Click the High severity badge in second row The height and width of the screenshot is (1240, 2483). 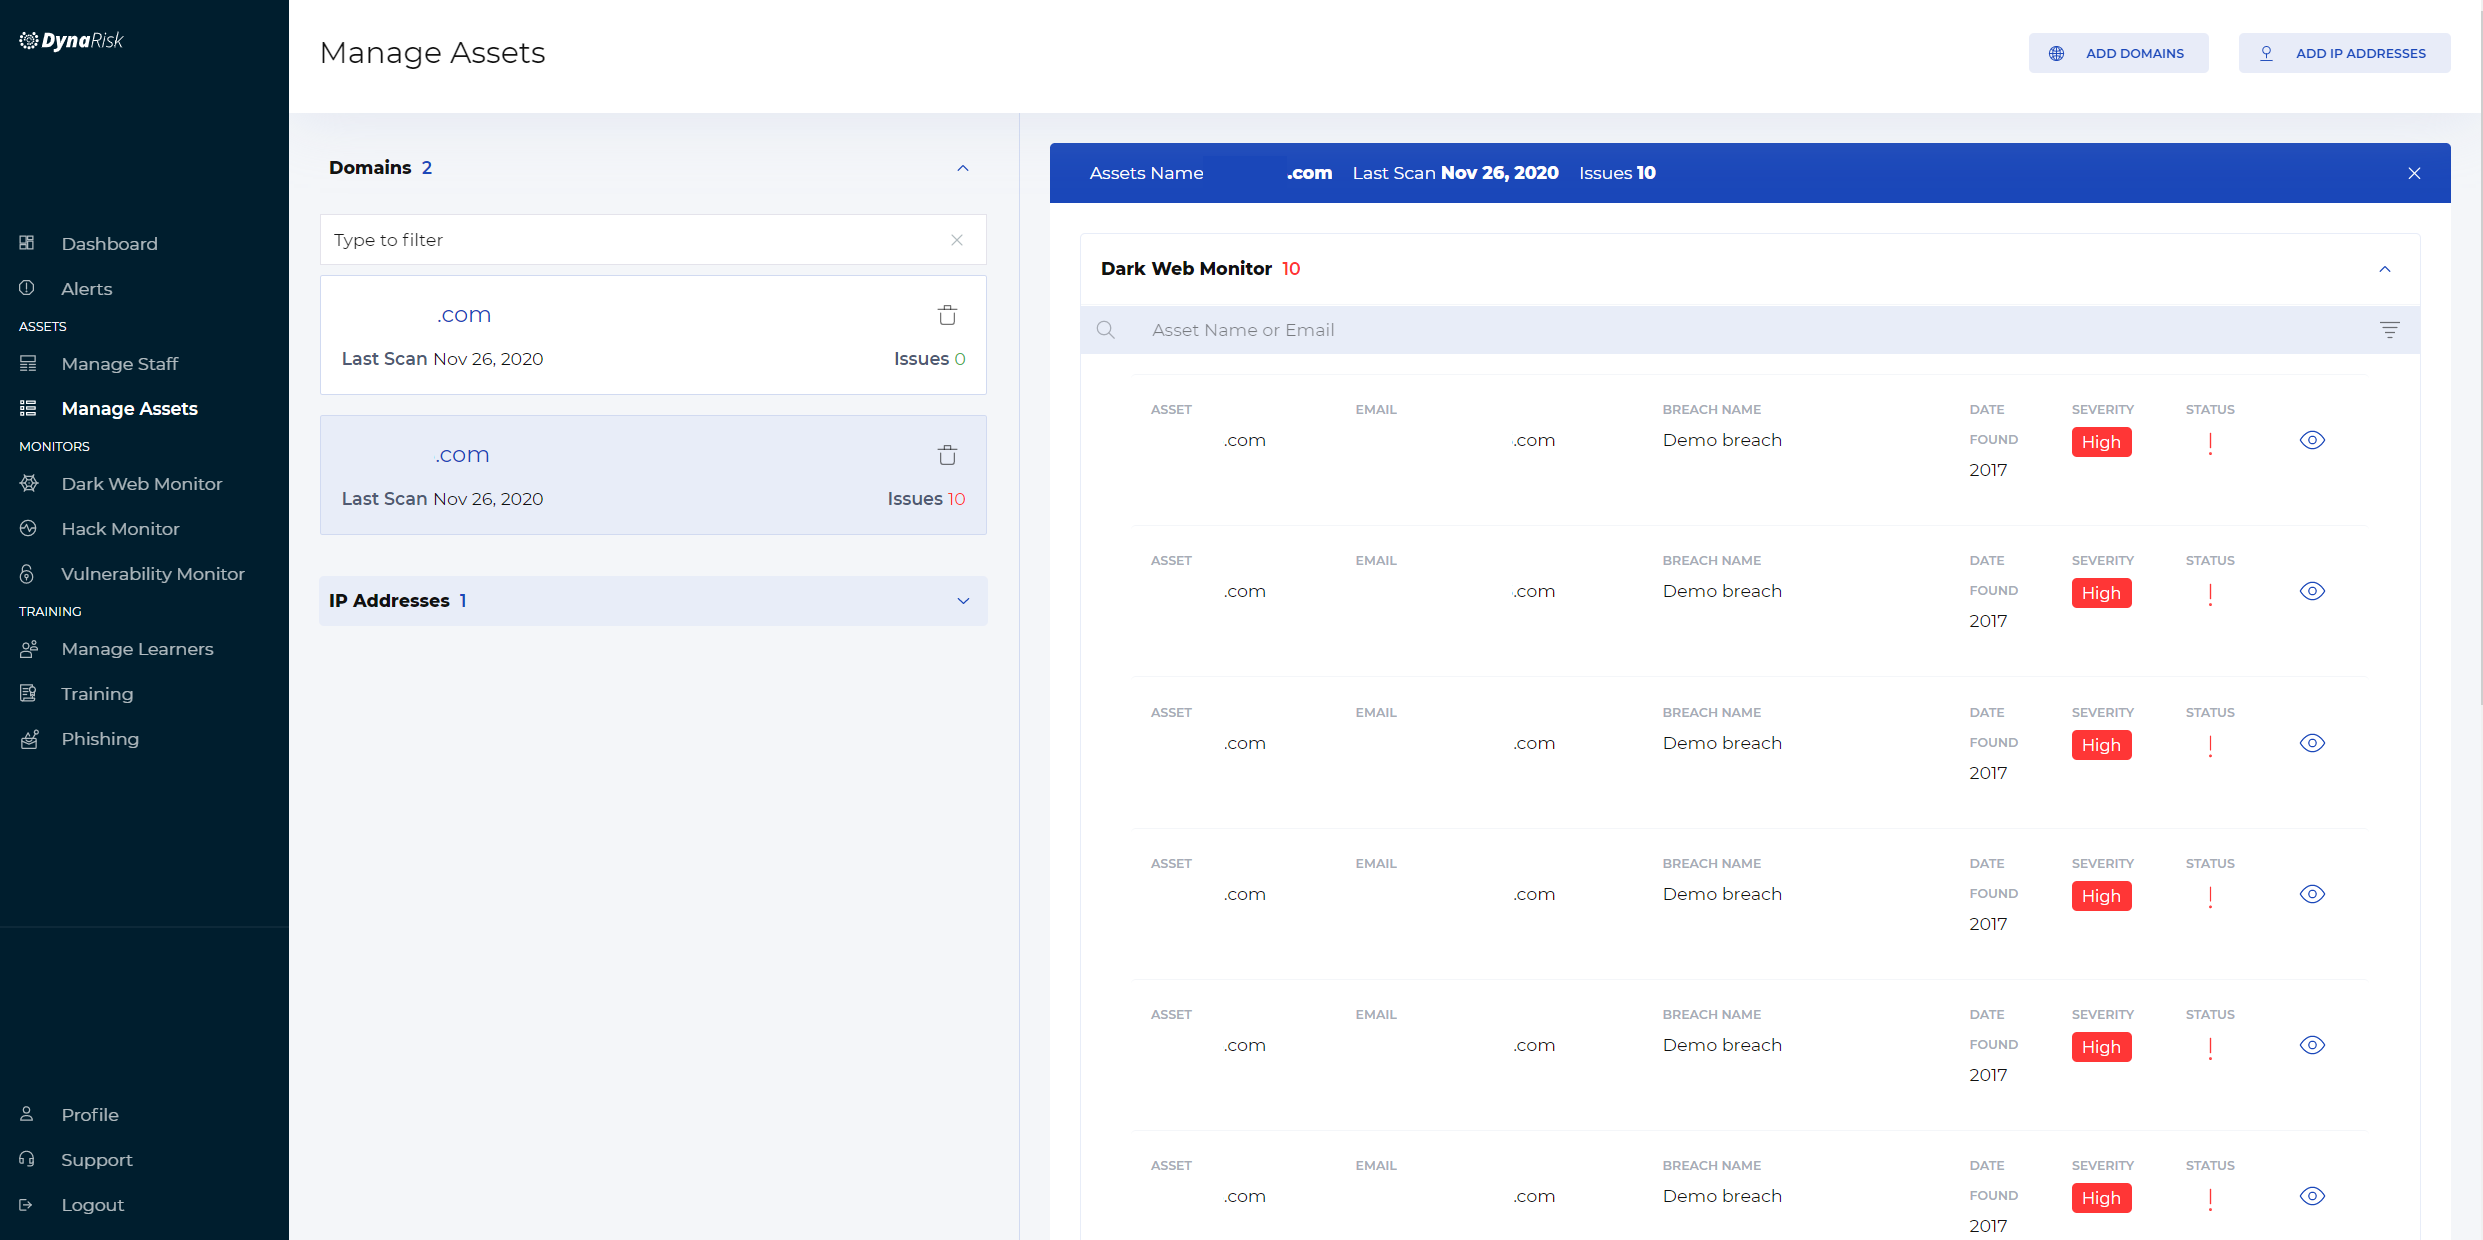2101,593
